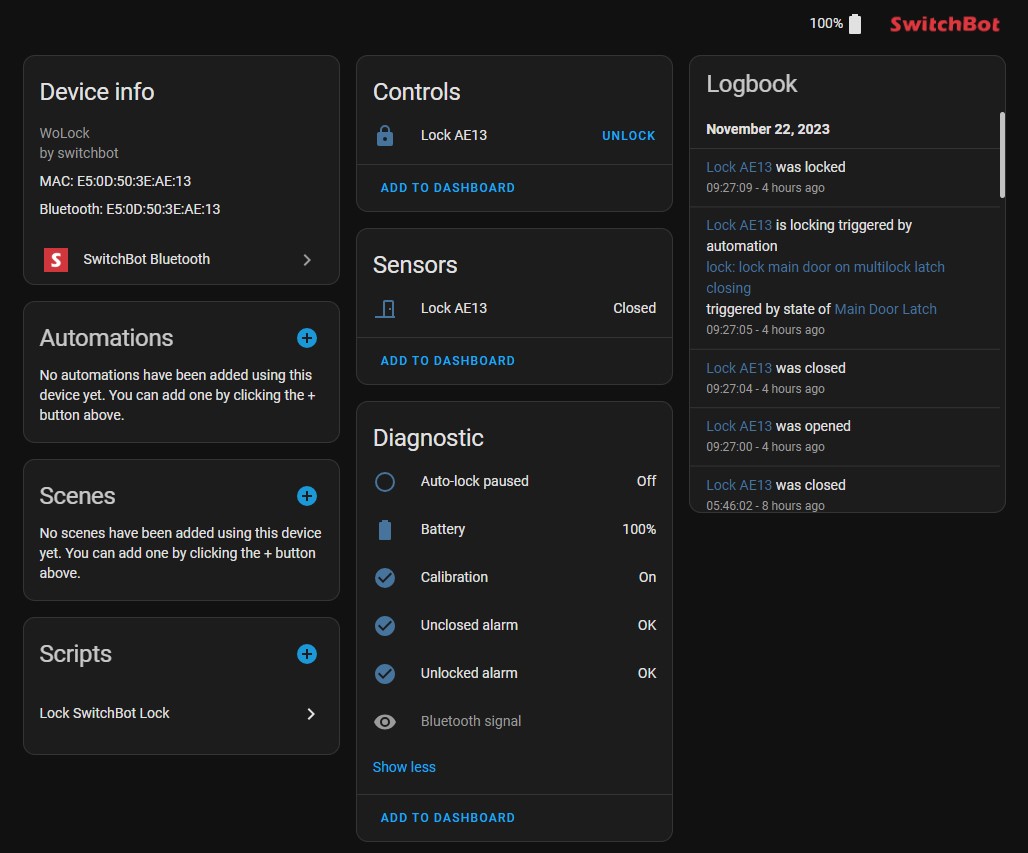Screen dimensions: 1028x853
Task: Open SwitchBot Bluetooth integration via chevron
Action: click(307, 260)
